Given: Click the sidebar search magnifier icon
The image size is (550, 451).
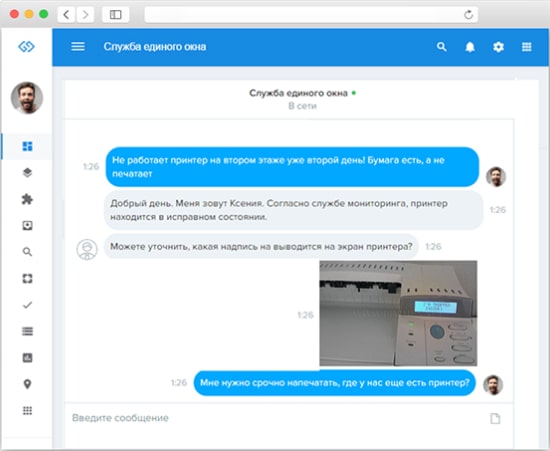Looking at the screenshot, I should (x=27, y=252).
